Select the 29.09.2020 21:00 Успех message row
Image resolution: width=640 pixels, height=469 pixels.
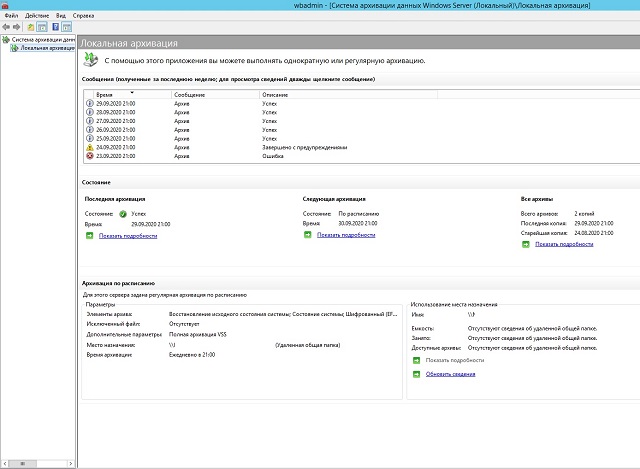[361, 104]
